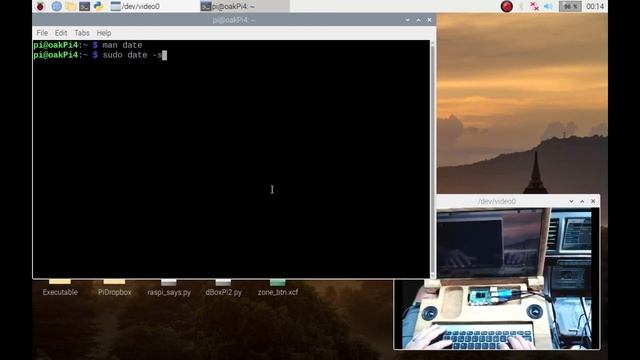Launch the Terminal from the panel launcher
Screen dimensions: 640x360
pyautogui.click(x=84, y=6)
